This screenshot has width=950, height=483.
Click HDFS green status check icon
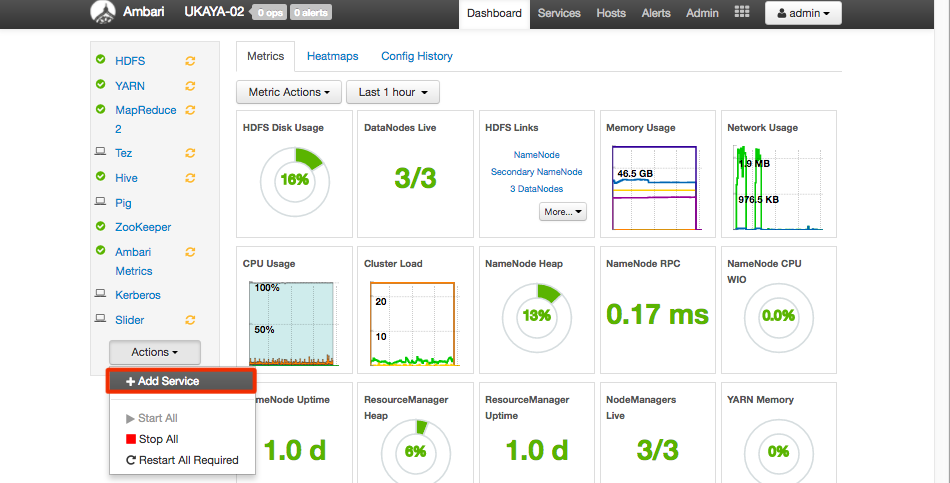tap(101, 59)
